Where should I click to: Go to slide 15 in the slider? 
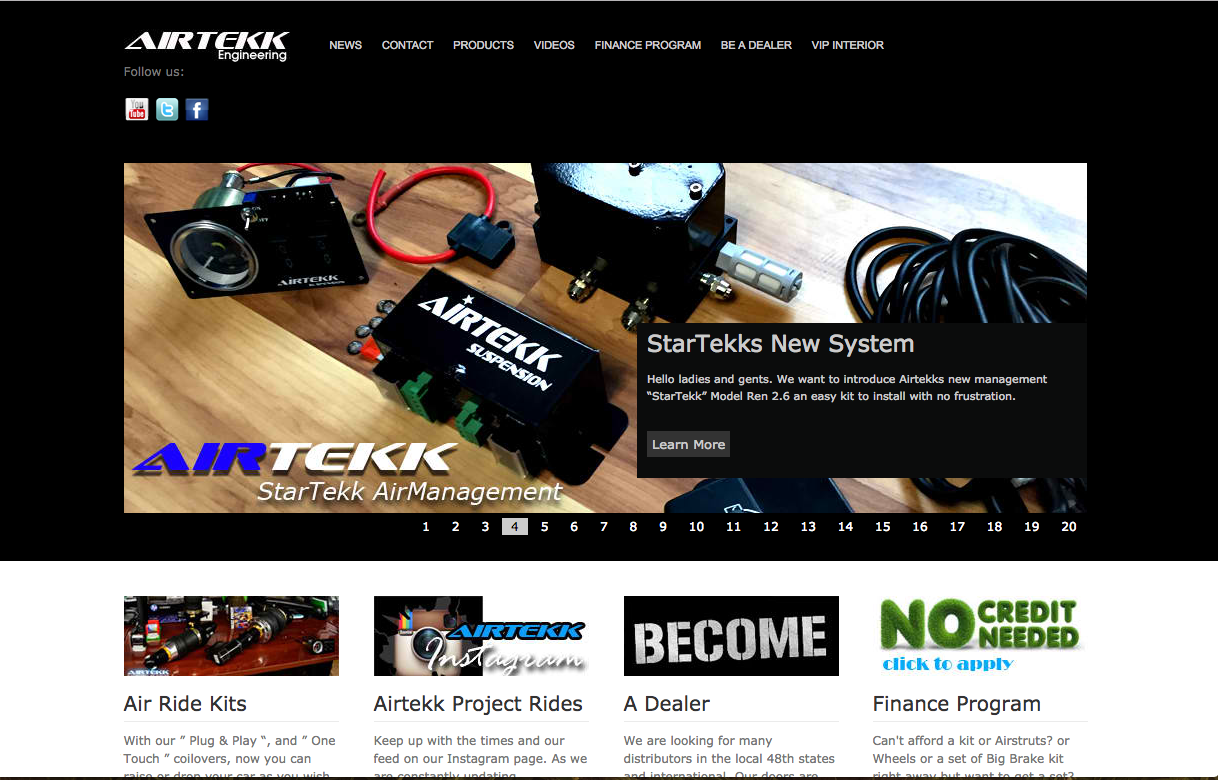(x=882, y=527)
